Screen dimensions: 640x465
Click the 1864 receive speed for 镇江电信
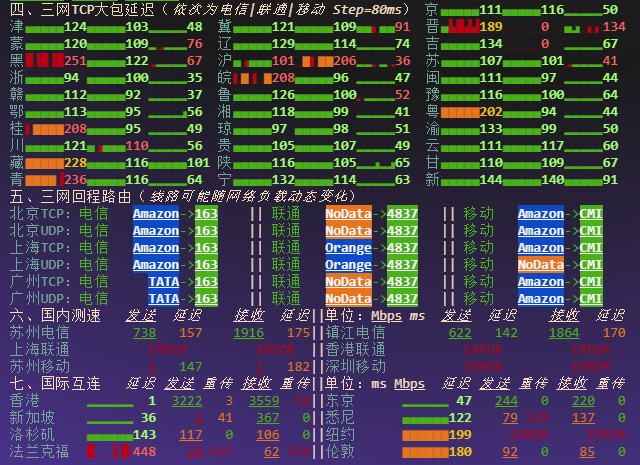564,333
